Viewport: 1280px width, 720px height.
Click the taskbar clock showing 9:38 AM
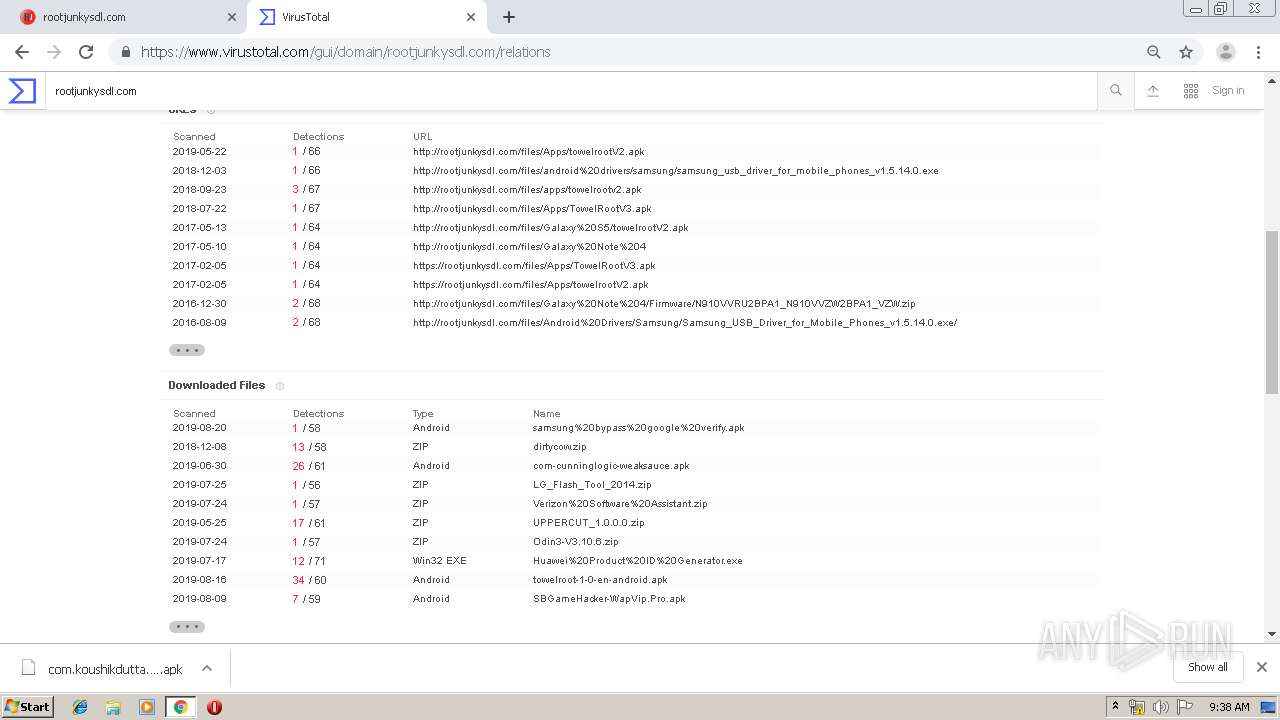coord(1229,707)
